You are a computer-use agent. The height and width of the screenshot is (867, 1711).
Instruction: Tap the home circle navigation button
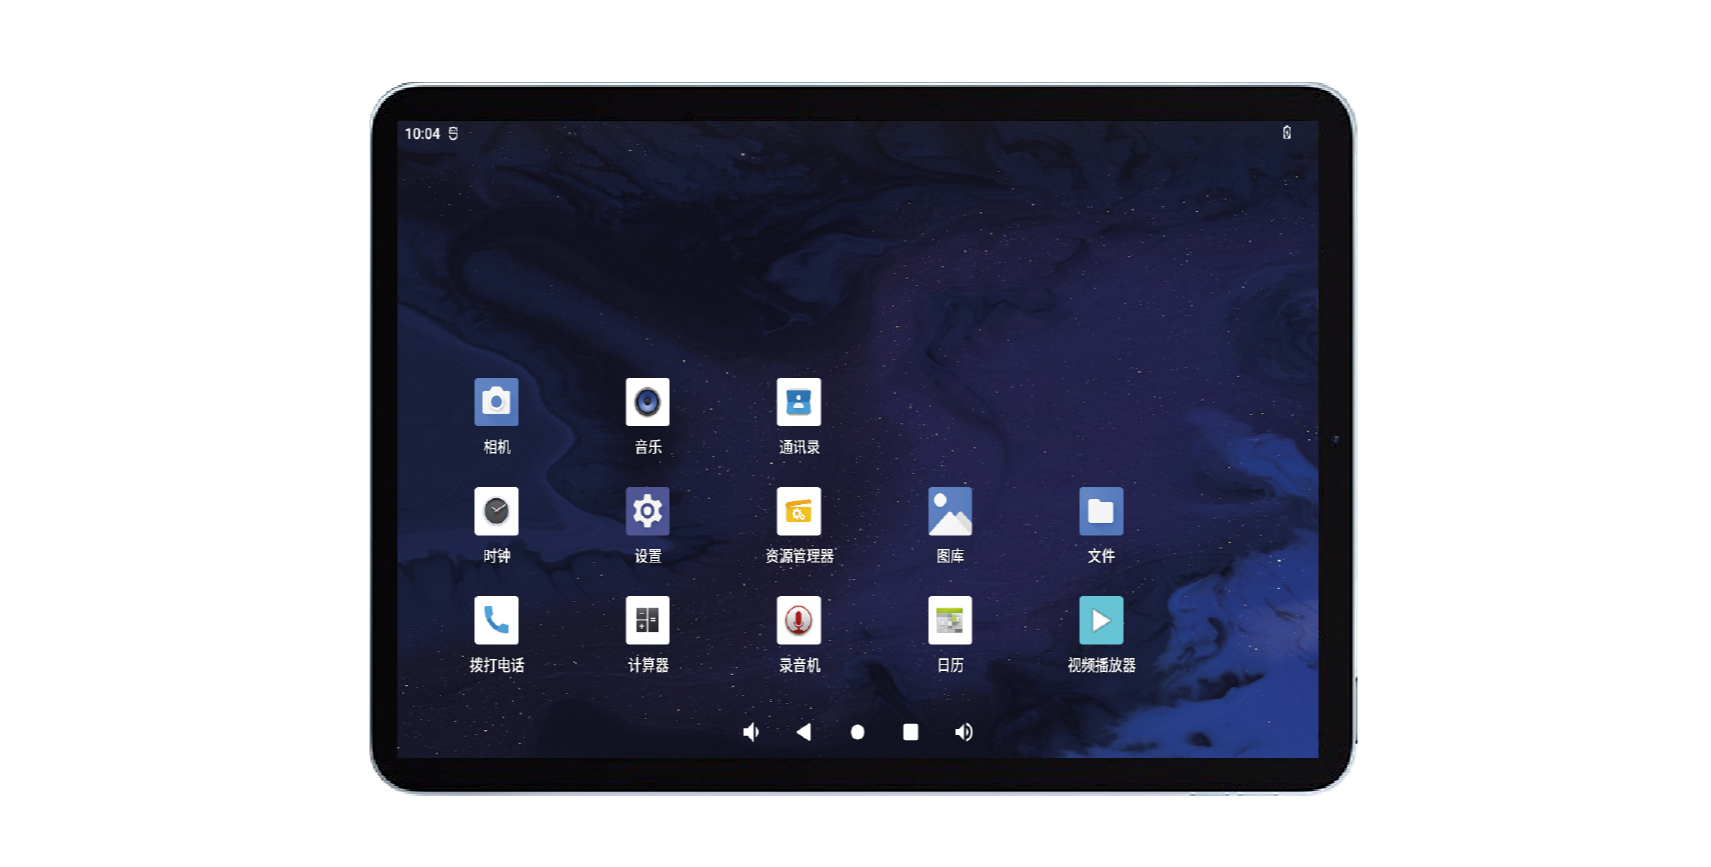[x=857, y=732]
